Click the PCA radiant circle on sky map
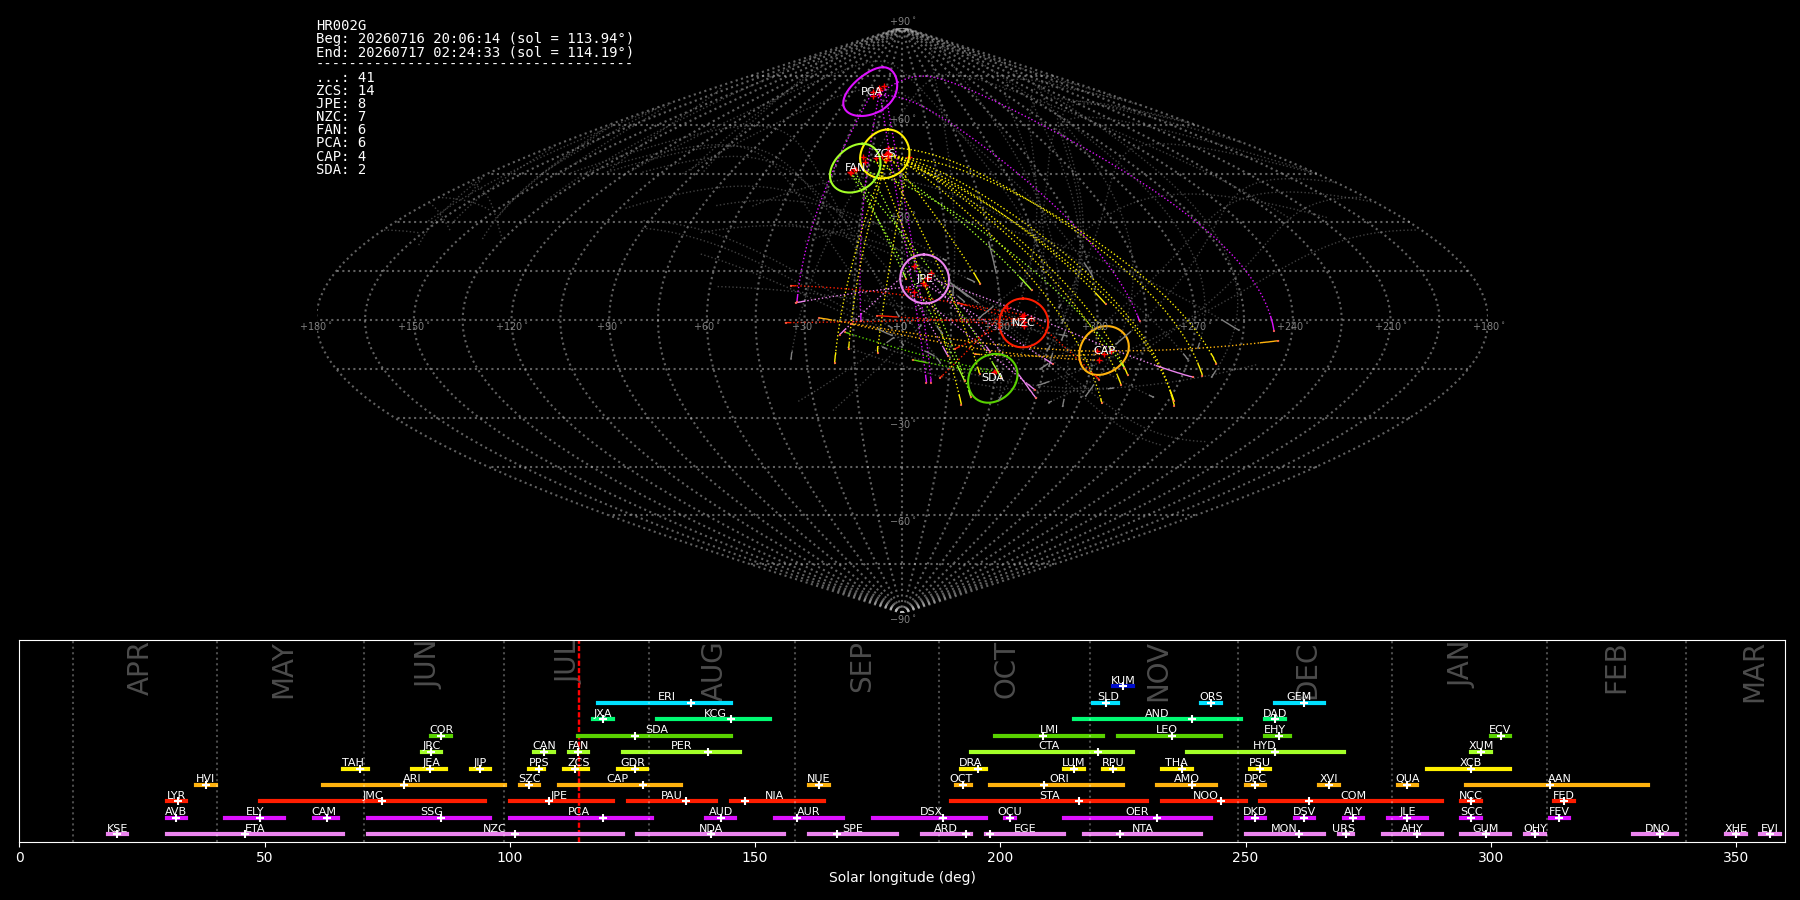 coord(870,92)
